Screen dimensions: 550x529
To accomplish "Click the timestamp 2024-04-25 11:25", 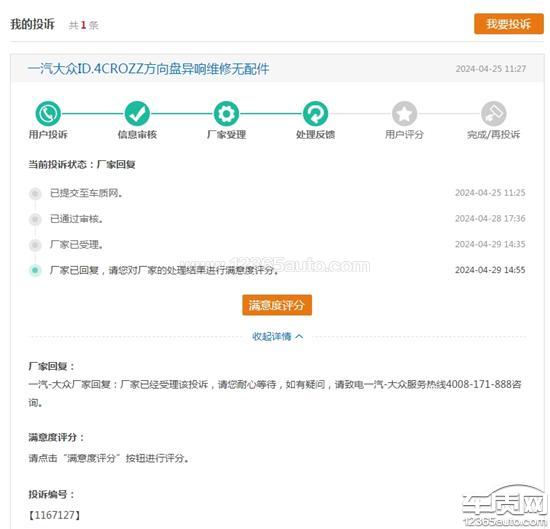I will [490, 193].
